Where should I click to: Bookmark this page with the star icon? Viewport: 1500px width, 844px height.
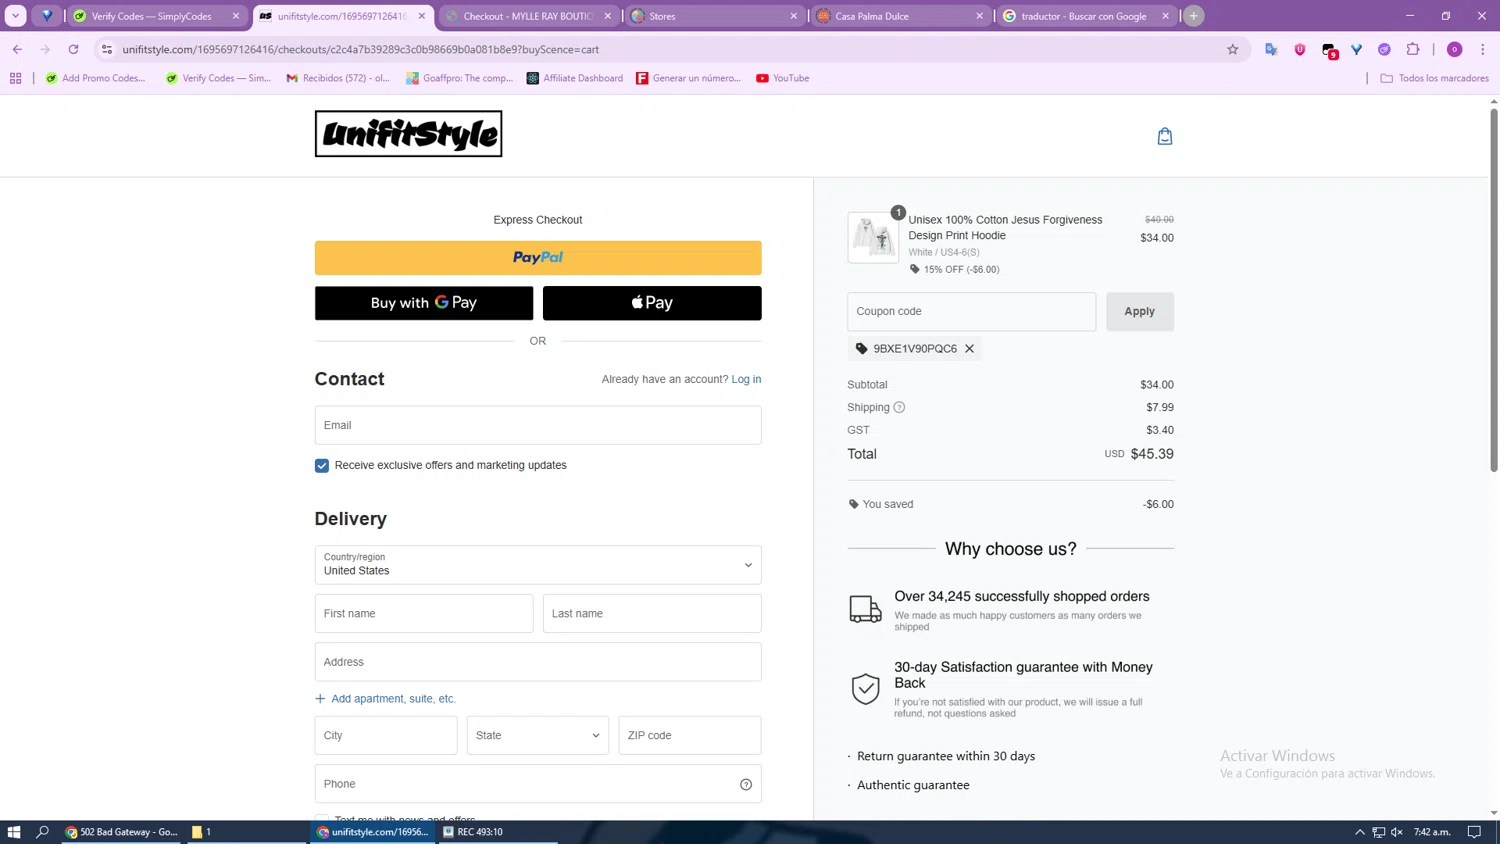point(1232,49)
